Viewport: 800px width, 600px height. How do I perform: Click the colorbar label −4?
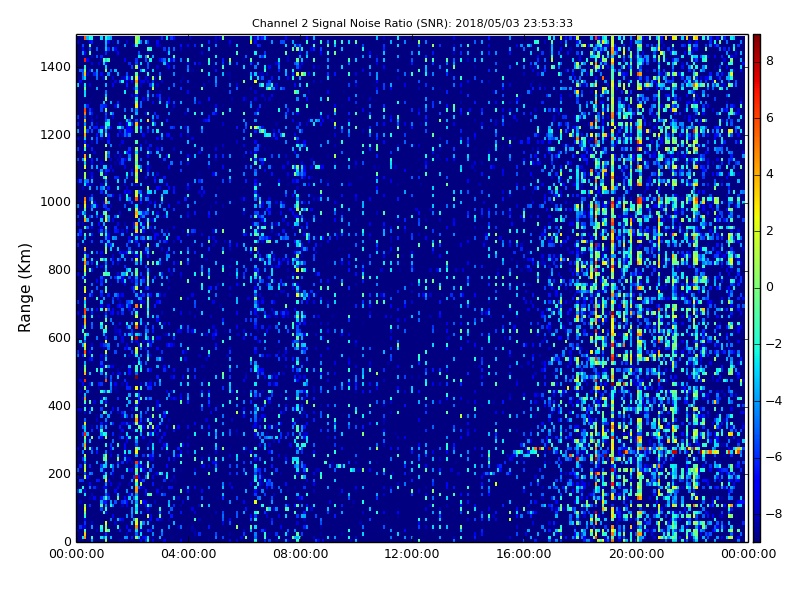tap(774, 401)
